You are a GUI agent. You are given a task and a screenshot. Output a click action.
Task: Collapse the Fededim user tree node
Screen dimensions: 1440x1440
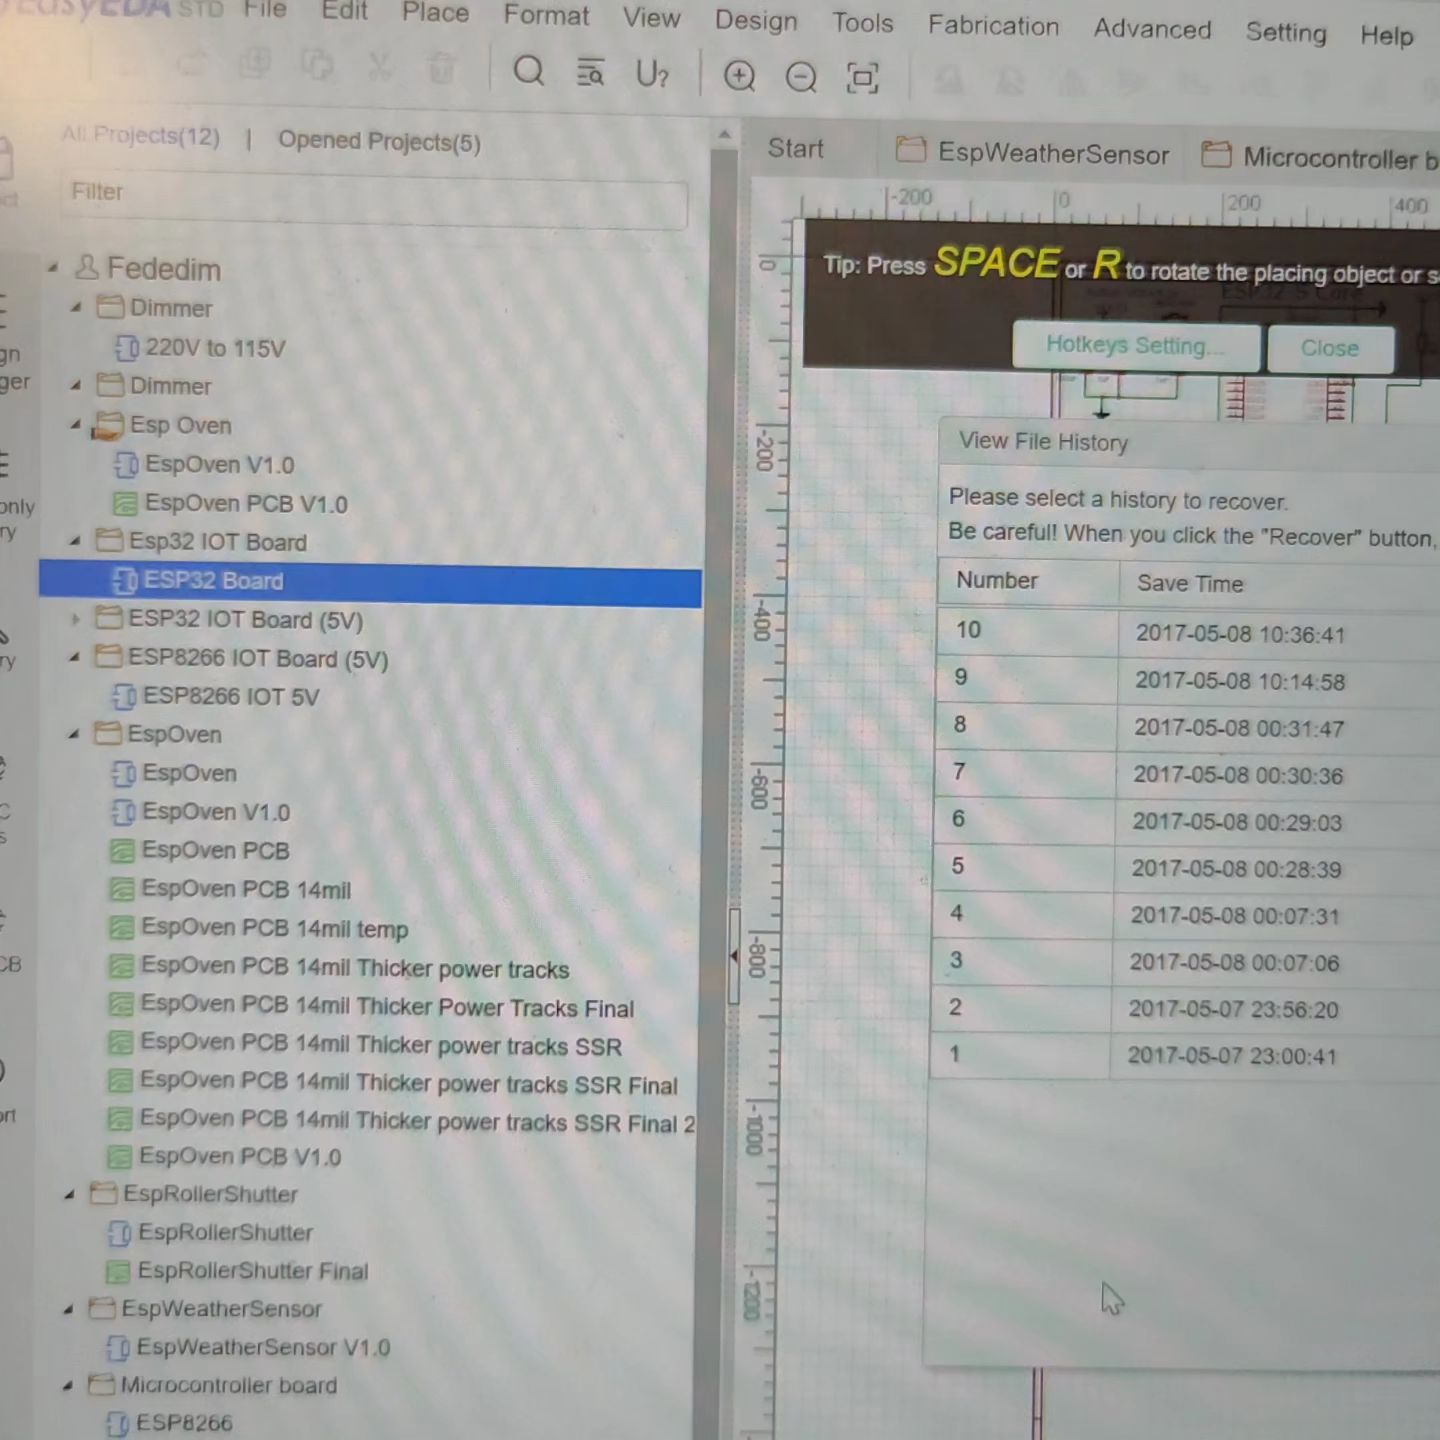coord(52,267)
